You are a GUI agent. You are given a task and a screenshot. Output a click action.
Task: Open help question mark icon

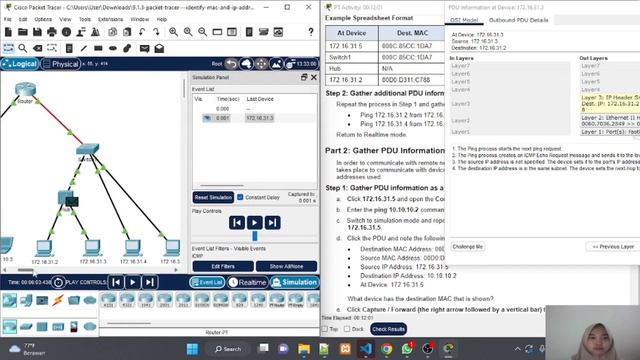click(x=311, y=32)
